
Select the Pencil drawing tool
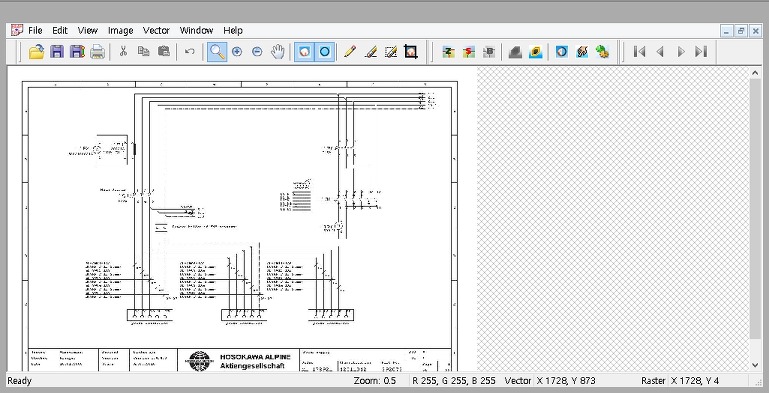[350, 52]
